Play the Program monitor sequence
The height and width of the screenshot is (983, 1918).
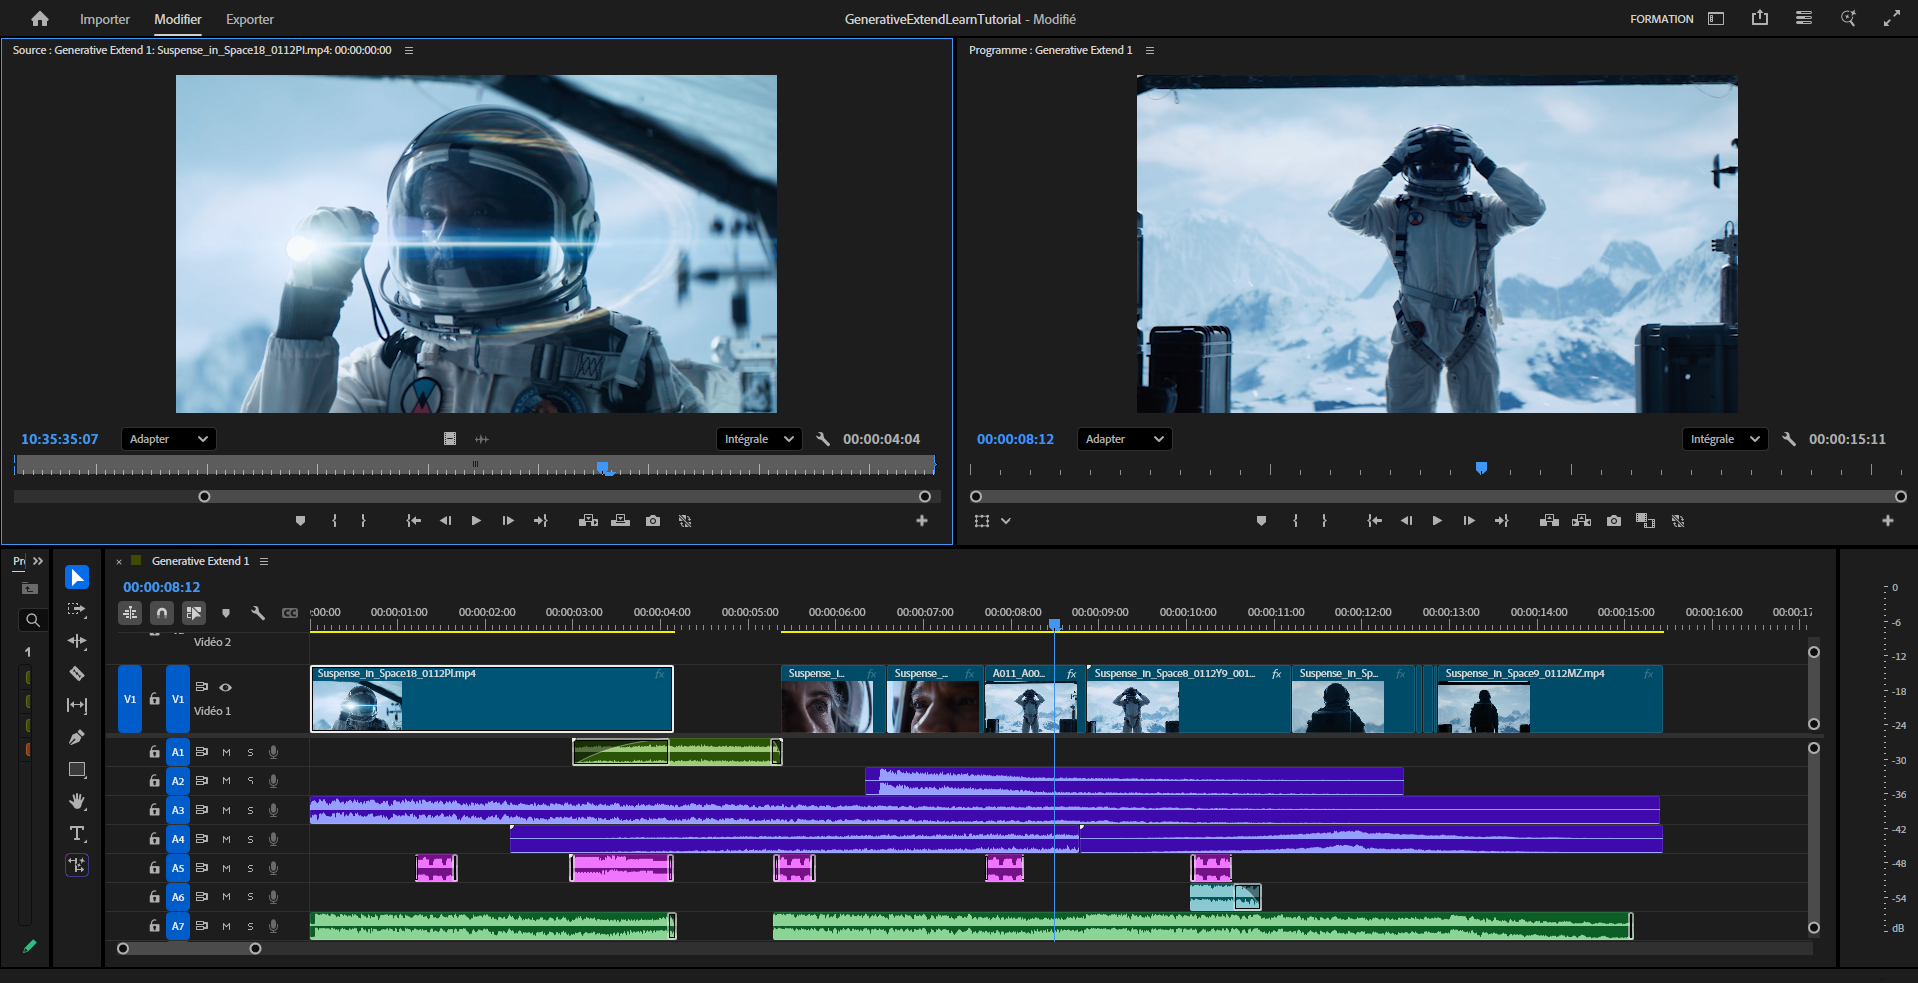(x=1437, y=521)
